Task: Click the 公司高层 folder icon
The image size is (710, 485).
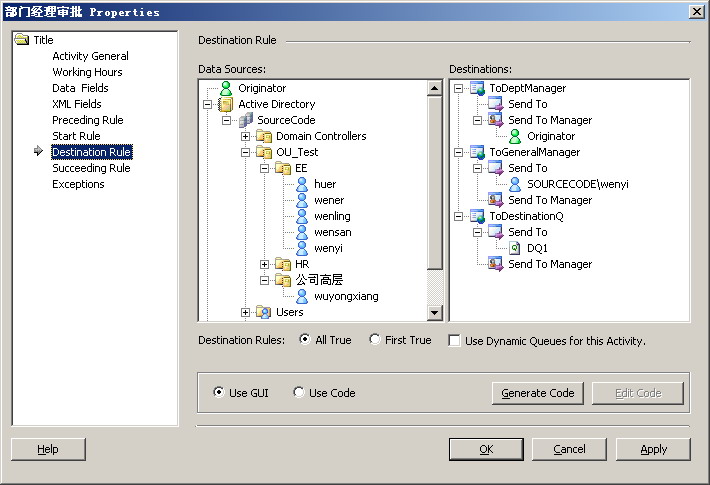Action: 283,280
